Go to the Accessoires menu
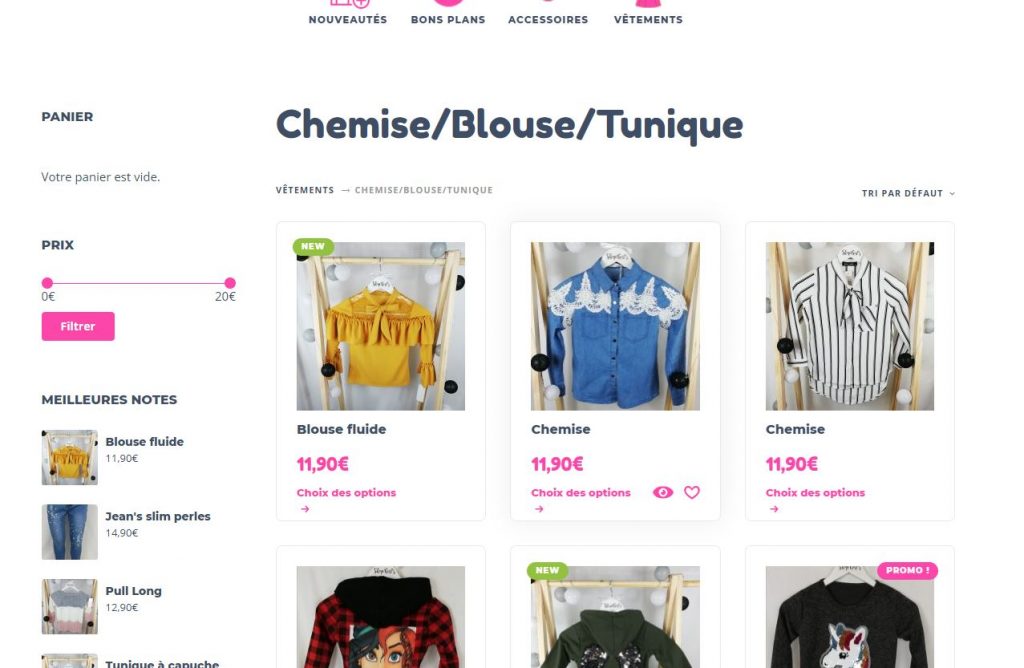Screen dimensions: 1024x668 548,20
